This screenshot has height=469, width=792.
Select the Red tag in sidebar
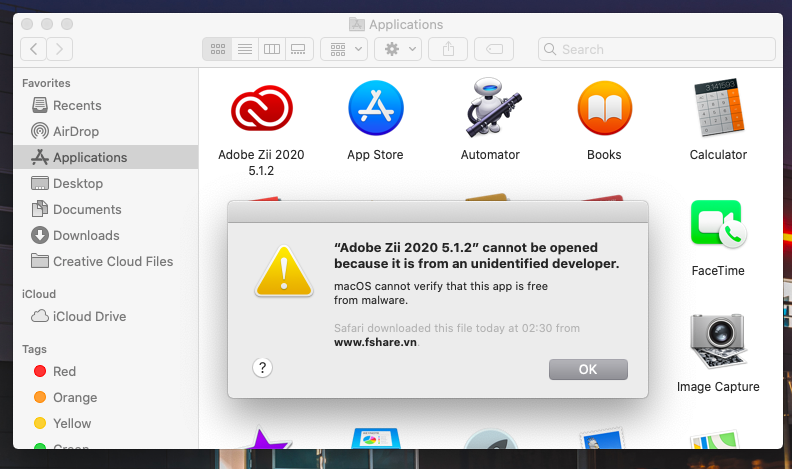coord(106,371)
